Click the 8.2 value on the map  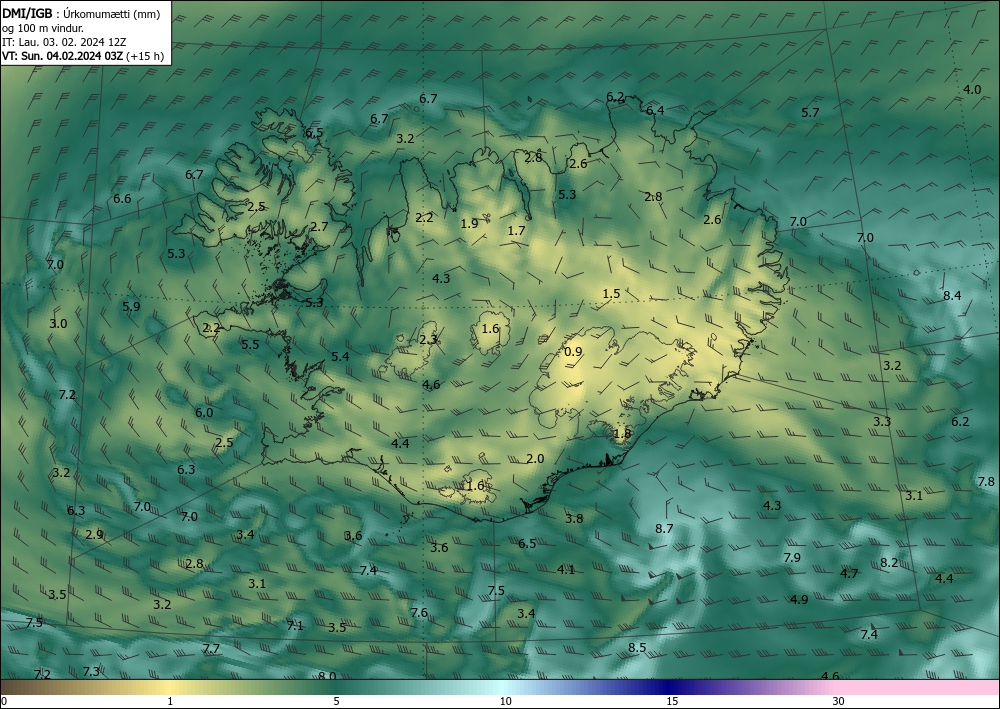click(889, 562)
